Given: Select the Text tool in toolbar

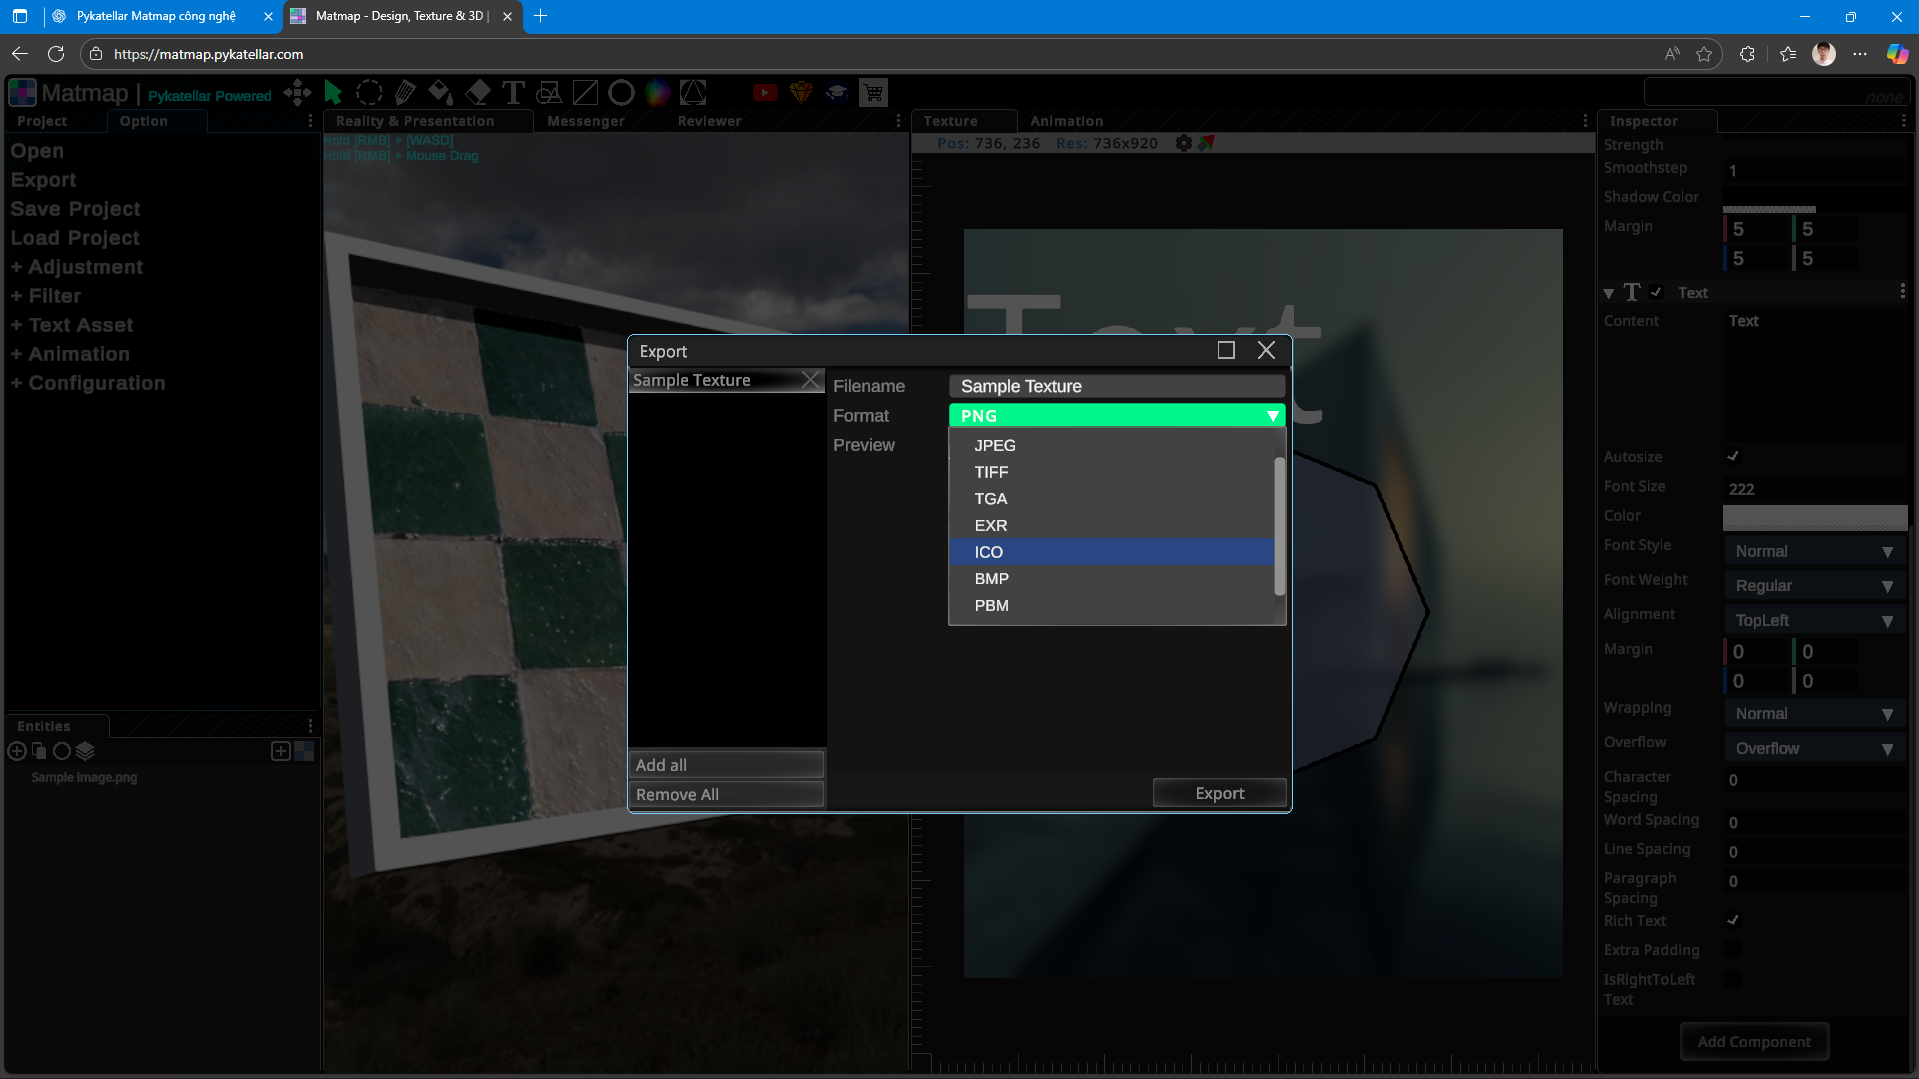Looking at the screenshot, I should click(513, 93).
